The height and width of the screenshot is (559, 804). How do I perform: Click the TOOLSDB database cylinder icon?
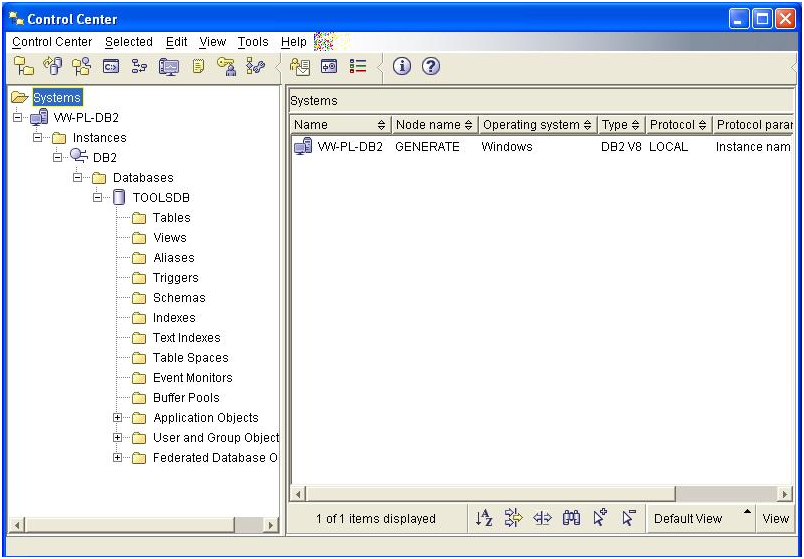click(x=119, y=197)
